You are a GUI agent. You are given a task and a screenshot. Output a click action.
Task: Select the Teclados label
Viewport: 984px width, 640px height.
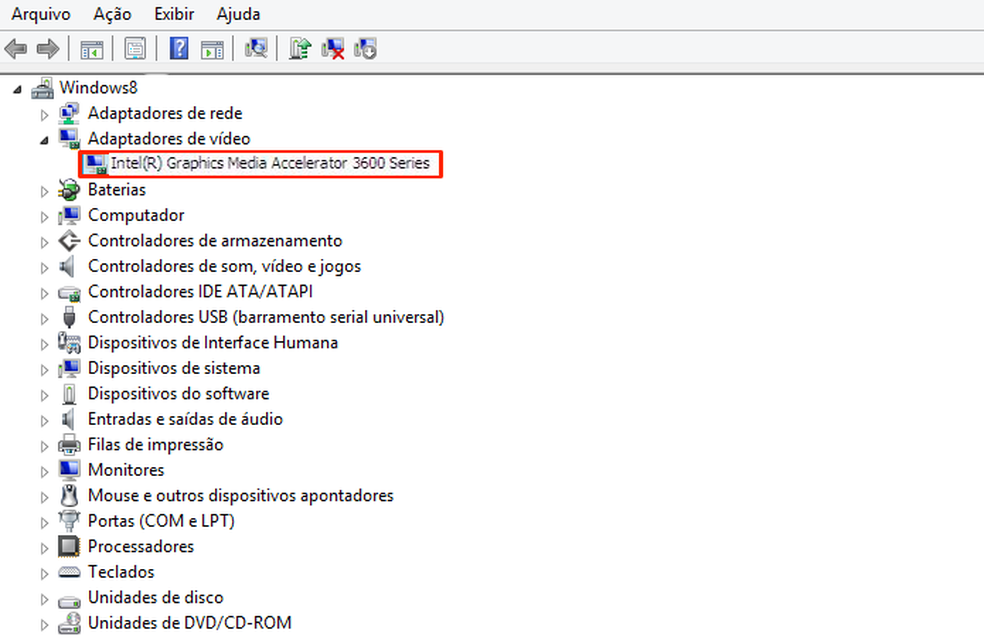[x=121, y=572]
